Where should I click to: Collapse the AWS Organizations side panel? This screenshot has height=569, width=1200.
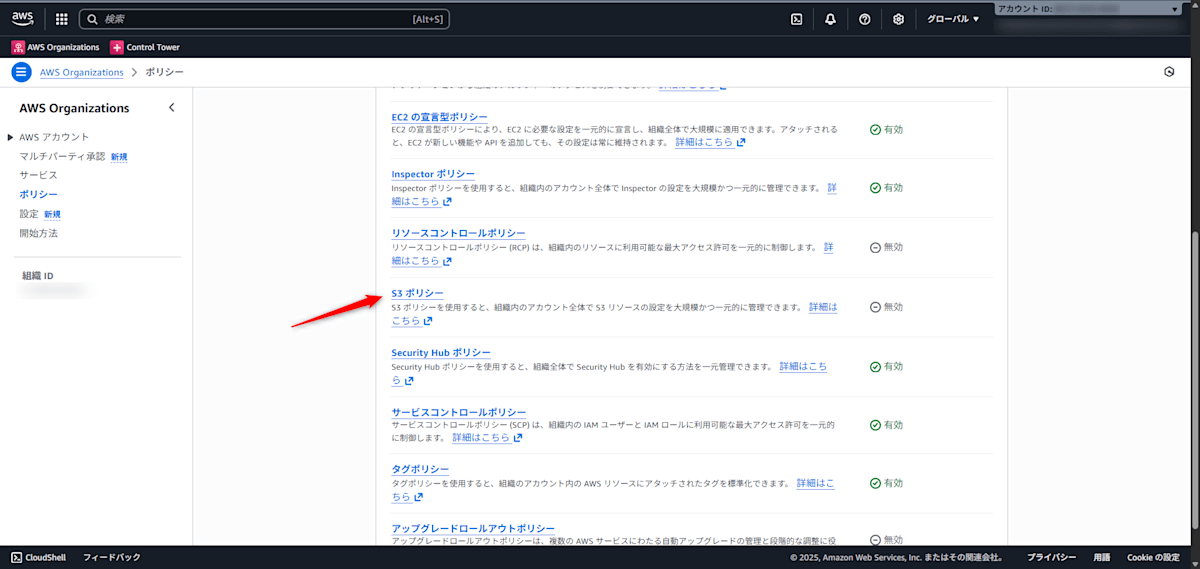click(x=171, y=108)
